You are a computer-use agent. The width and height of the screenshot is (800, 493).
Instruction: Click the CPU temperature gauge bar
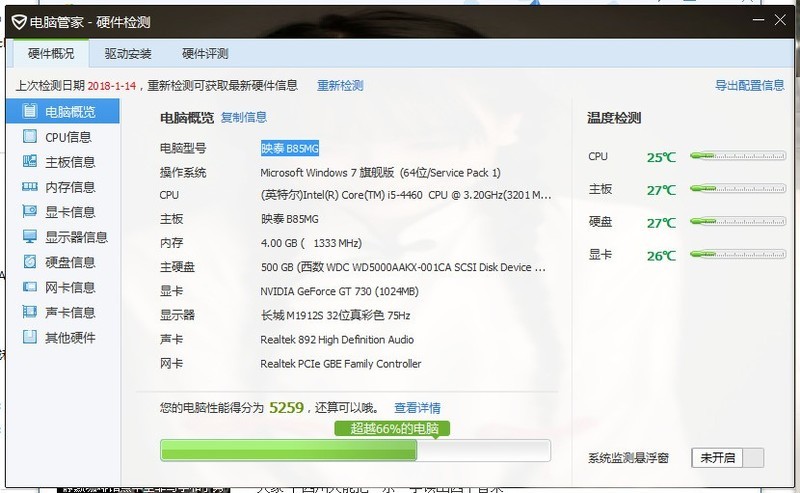[x=738, y=156]
